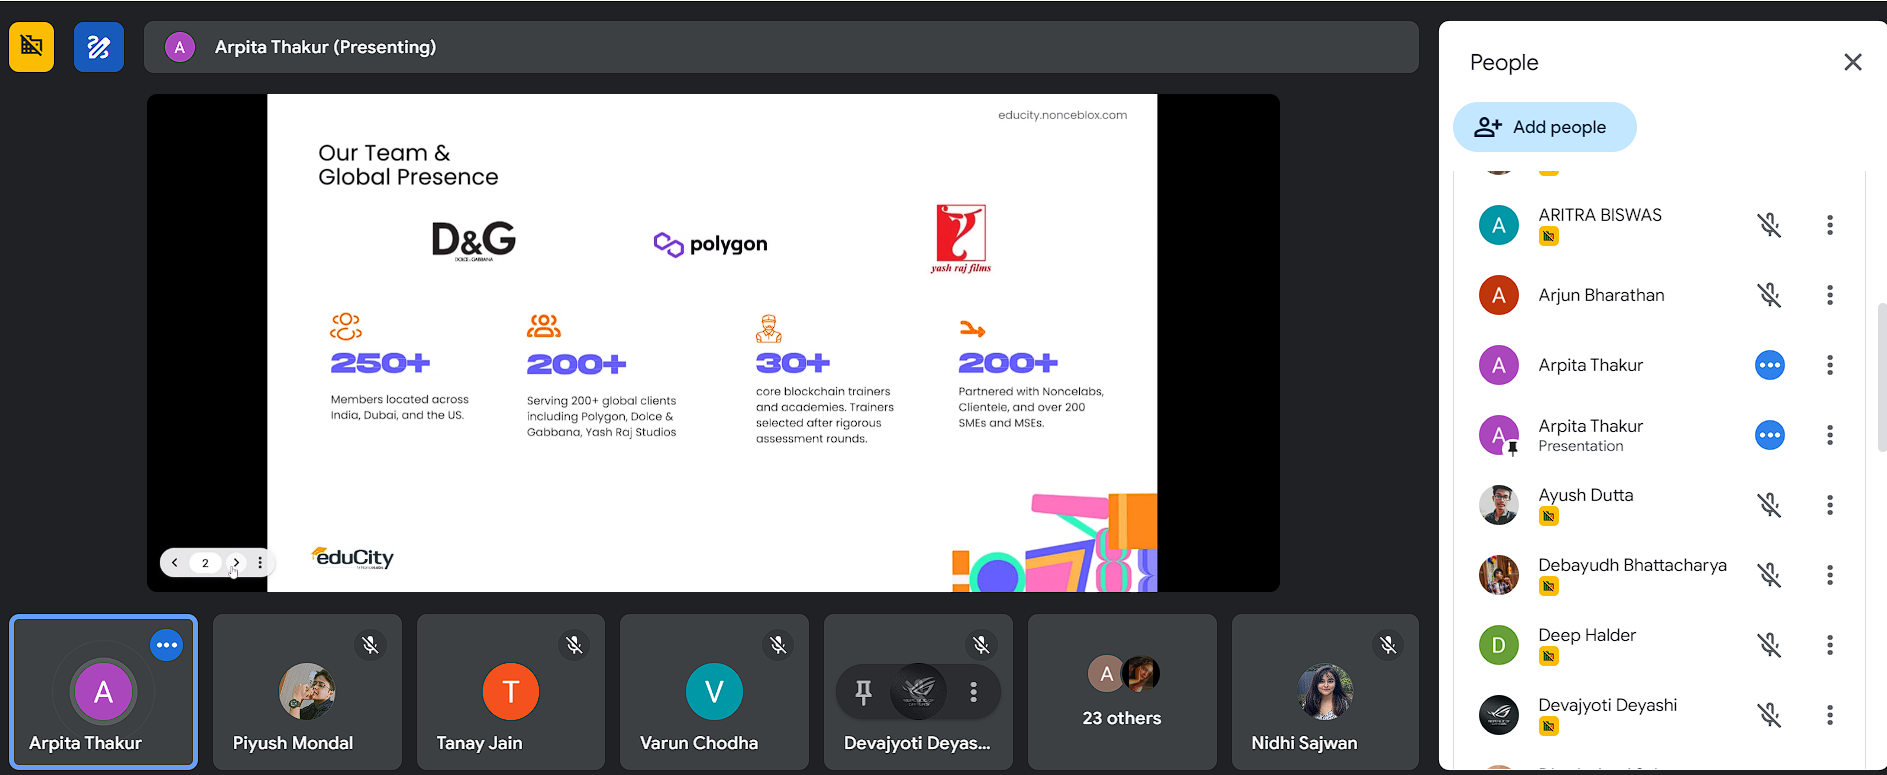The image size is (1887, 775).
Task: Open more options for ARITRA BISWAS
Action: (1830, 225)
